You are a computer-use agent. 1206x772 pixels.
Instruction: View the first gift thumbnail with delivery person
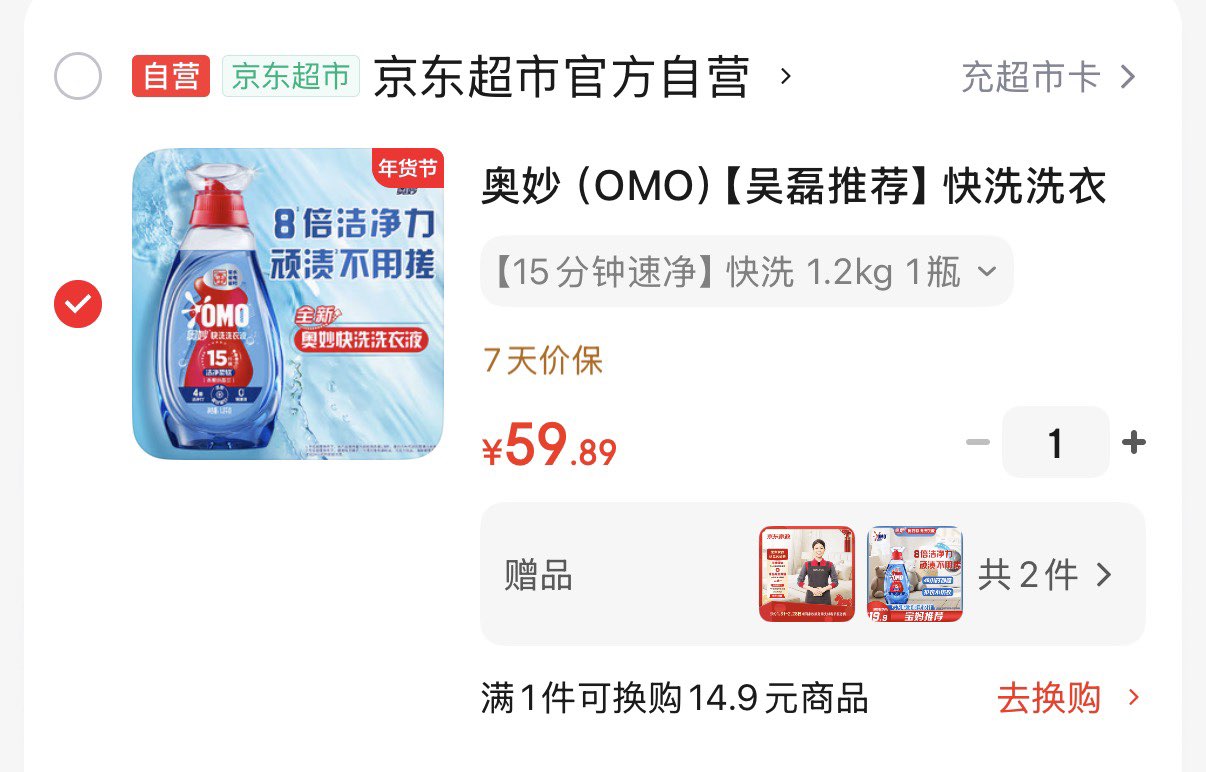click(x=807, y=574)
